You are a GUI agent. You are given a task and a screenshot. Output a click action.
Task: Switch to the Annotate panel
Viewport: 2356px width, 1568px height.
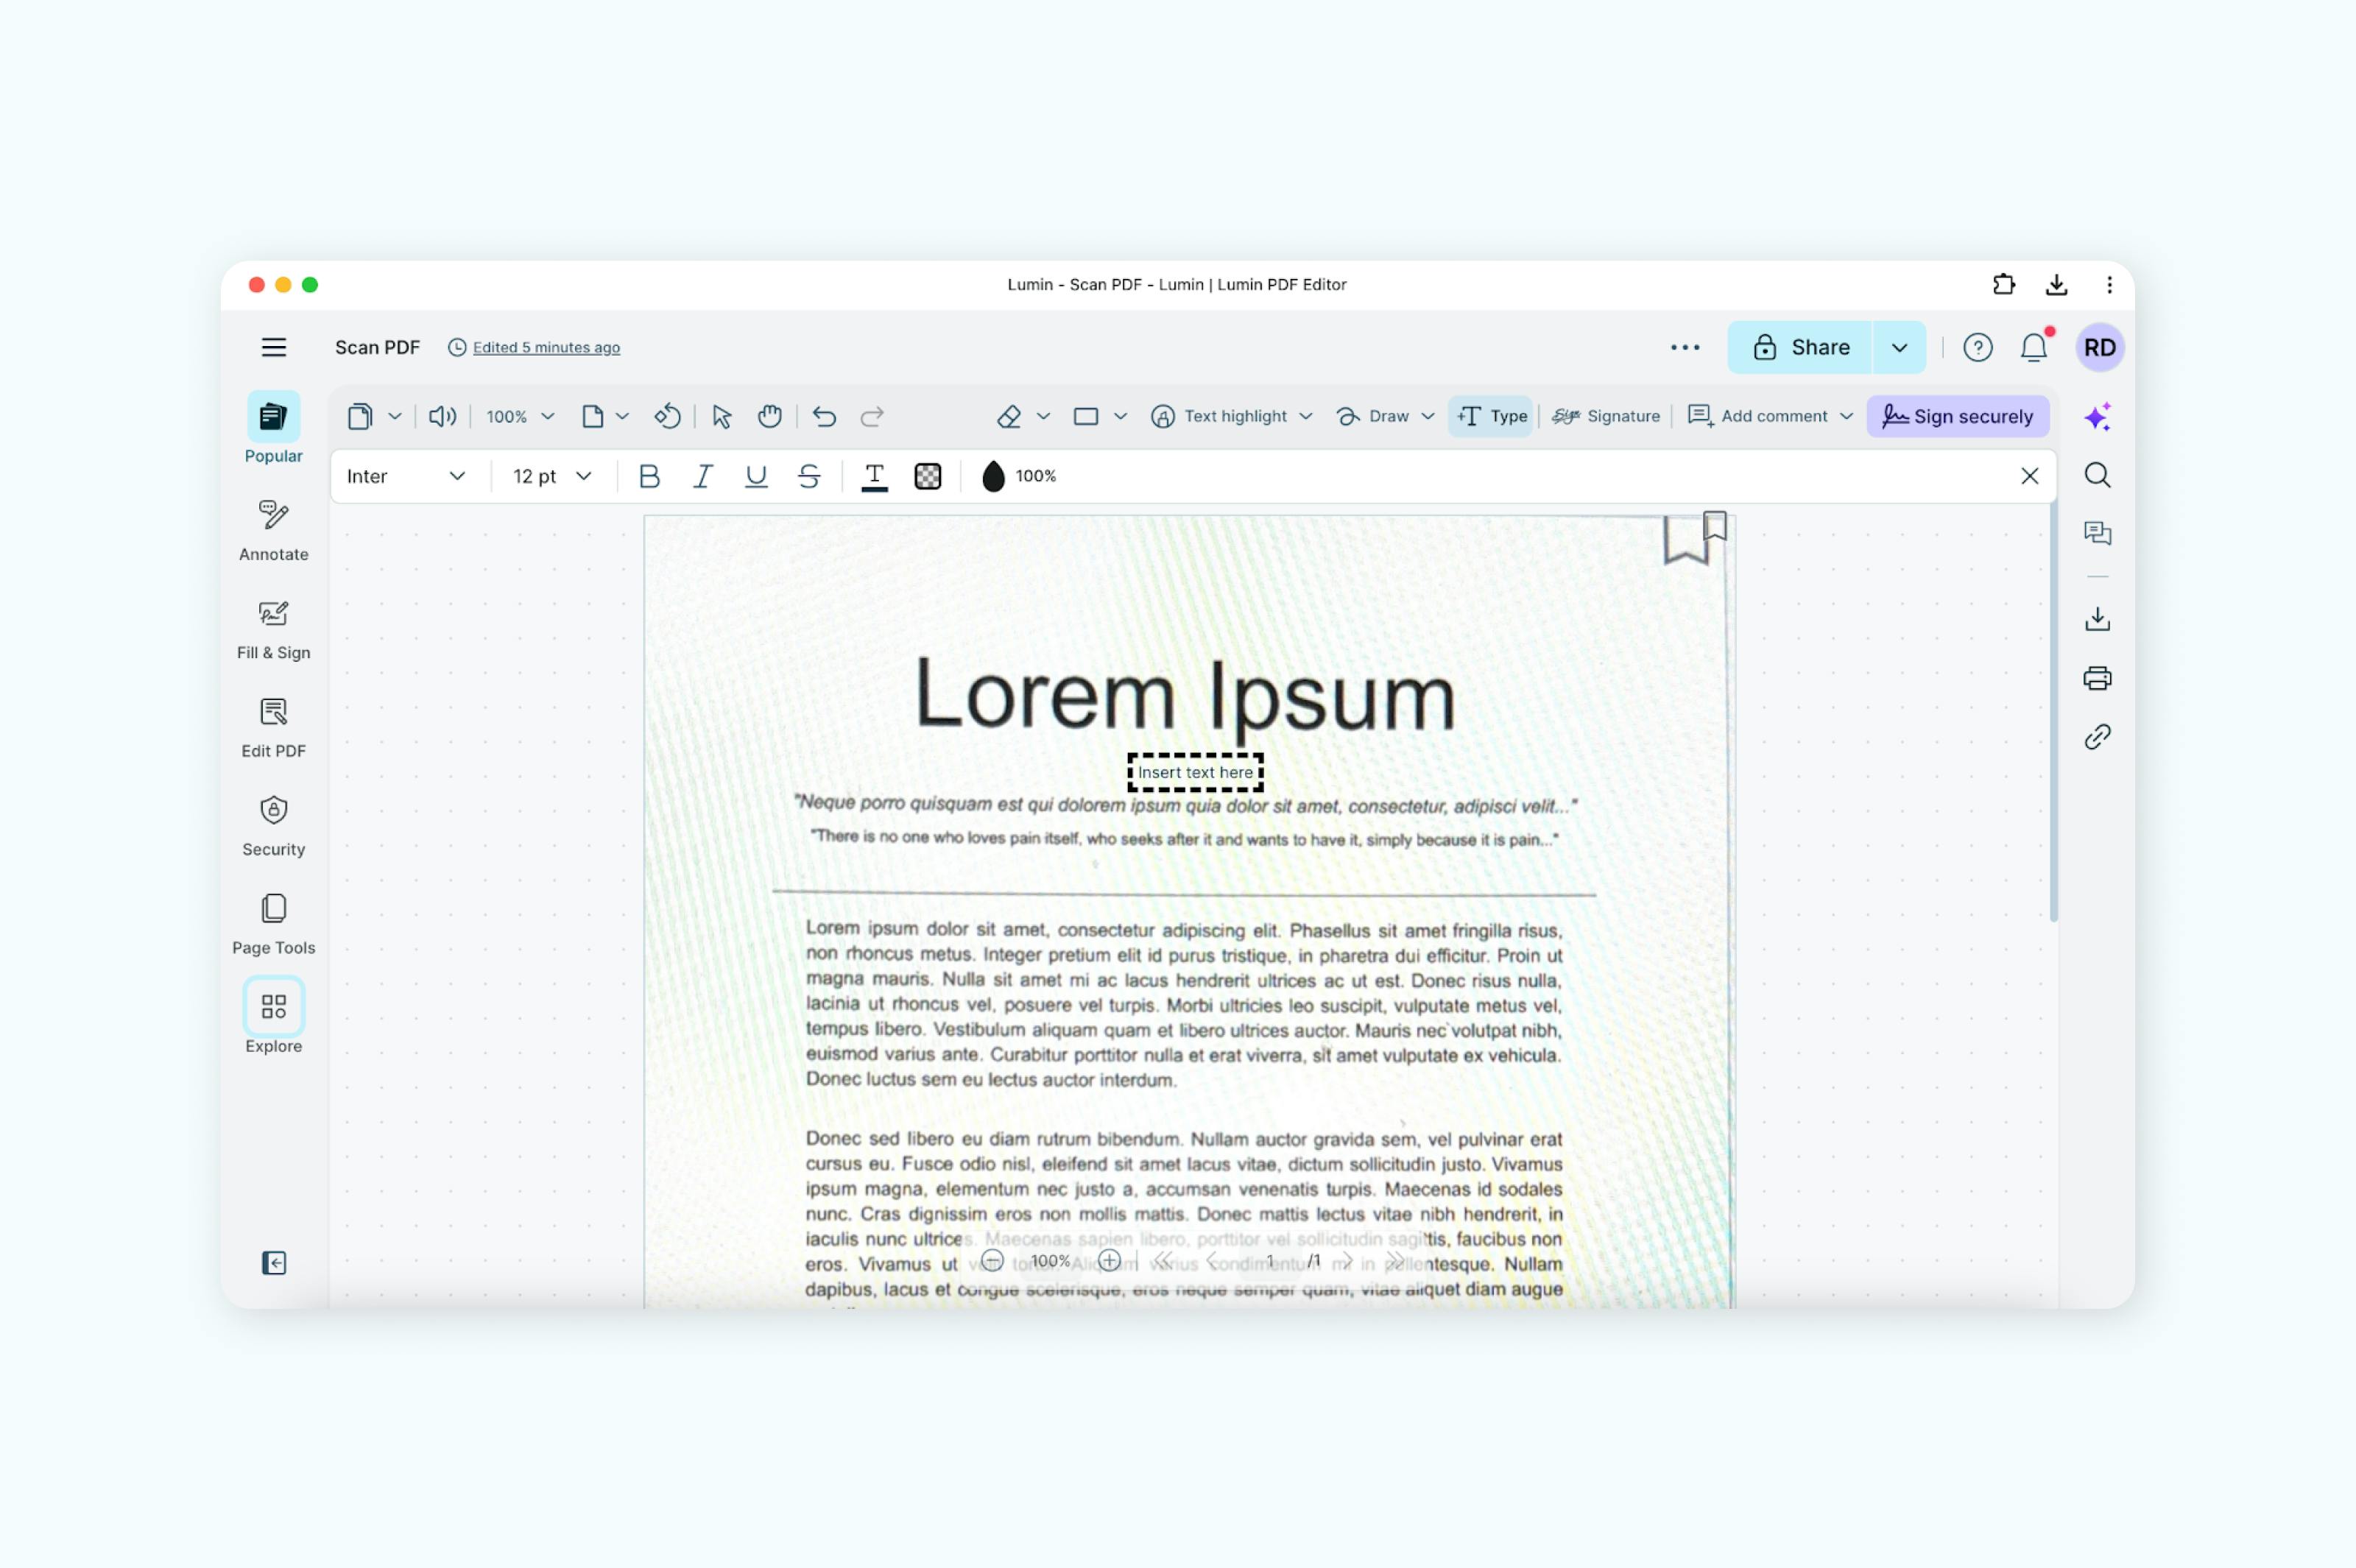[x=273, y=531]
